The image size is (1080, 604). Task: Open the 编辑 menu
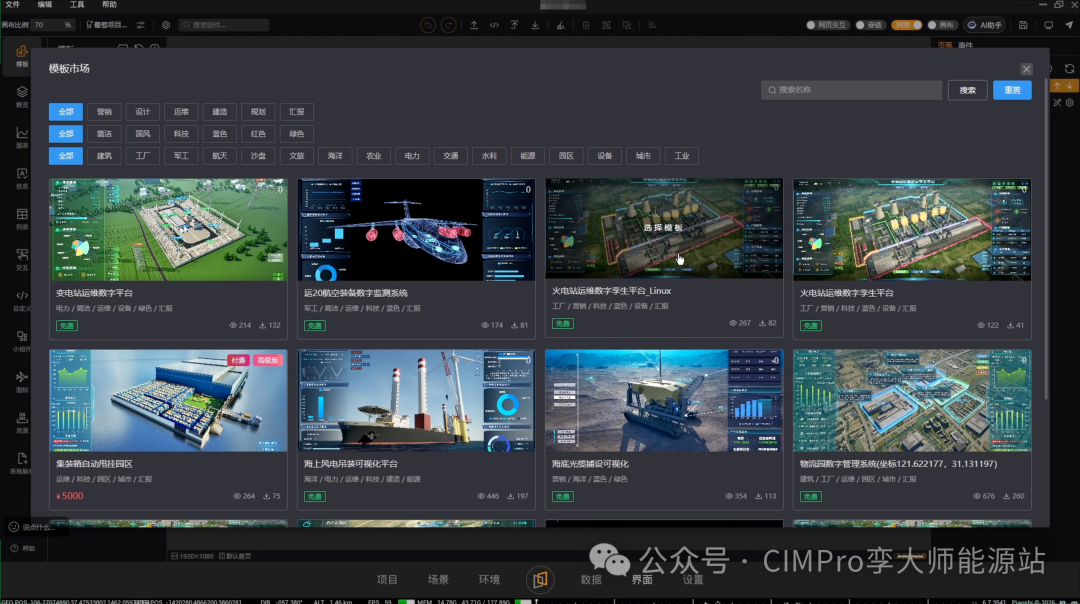coord(45,5)
